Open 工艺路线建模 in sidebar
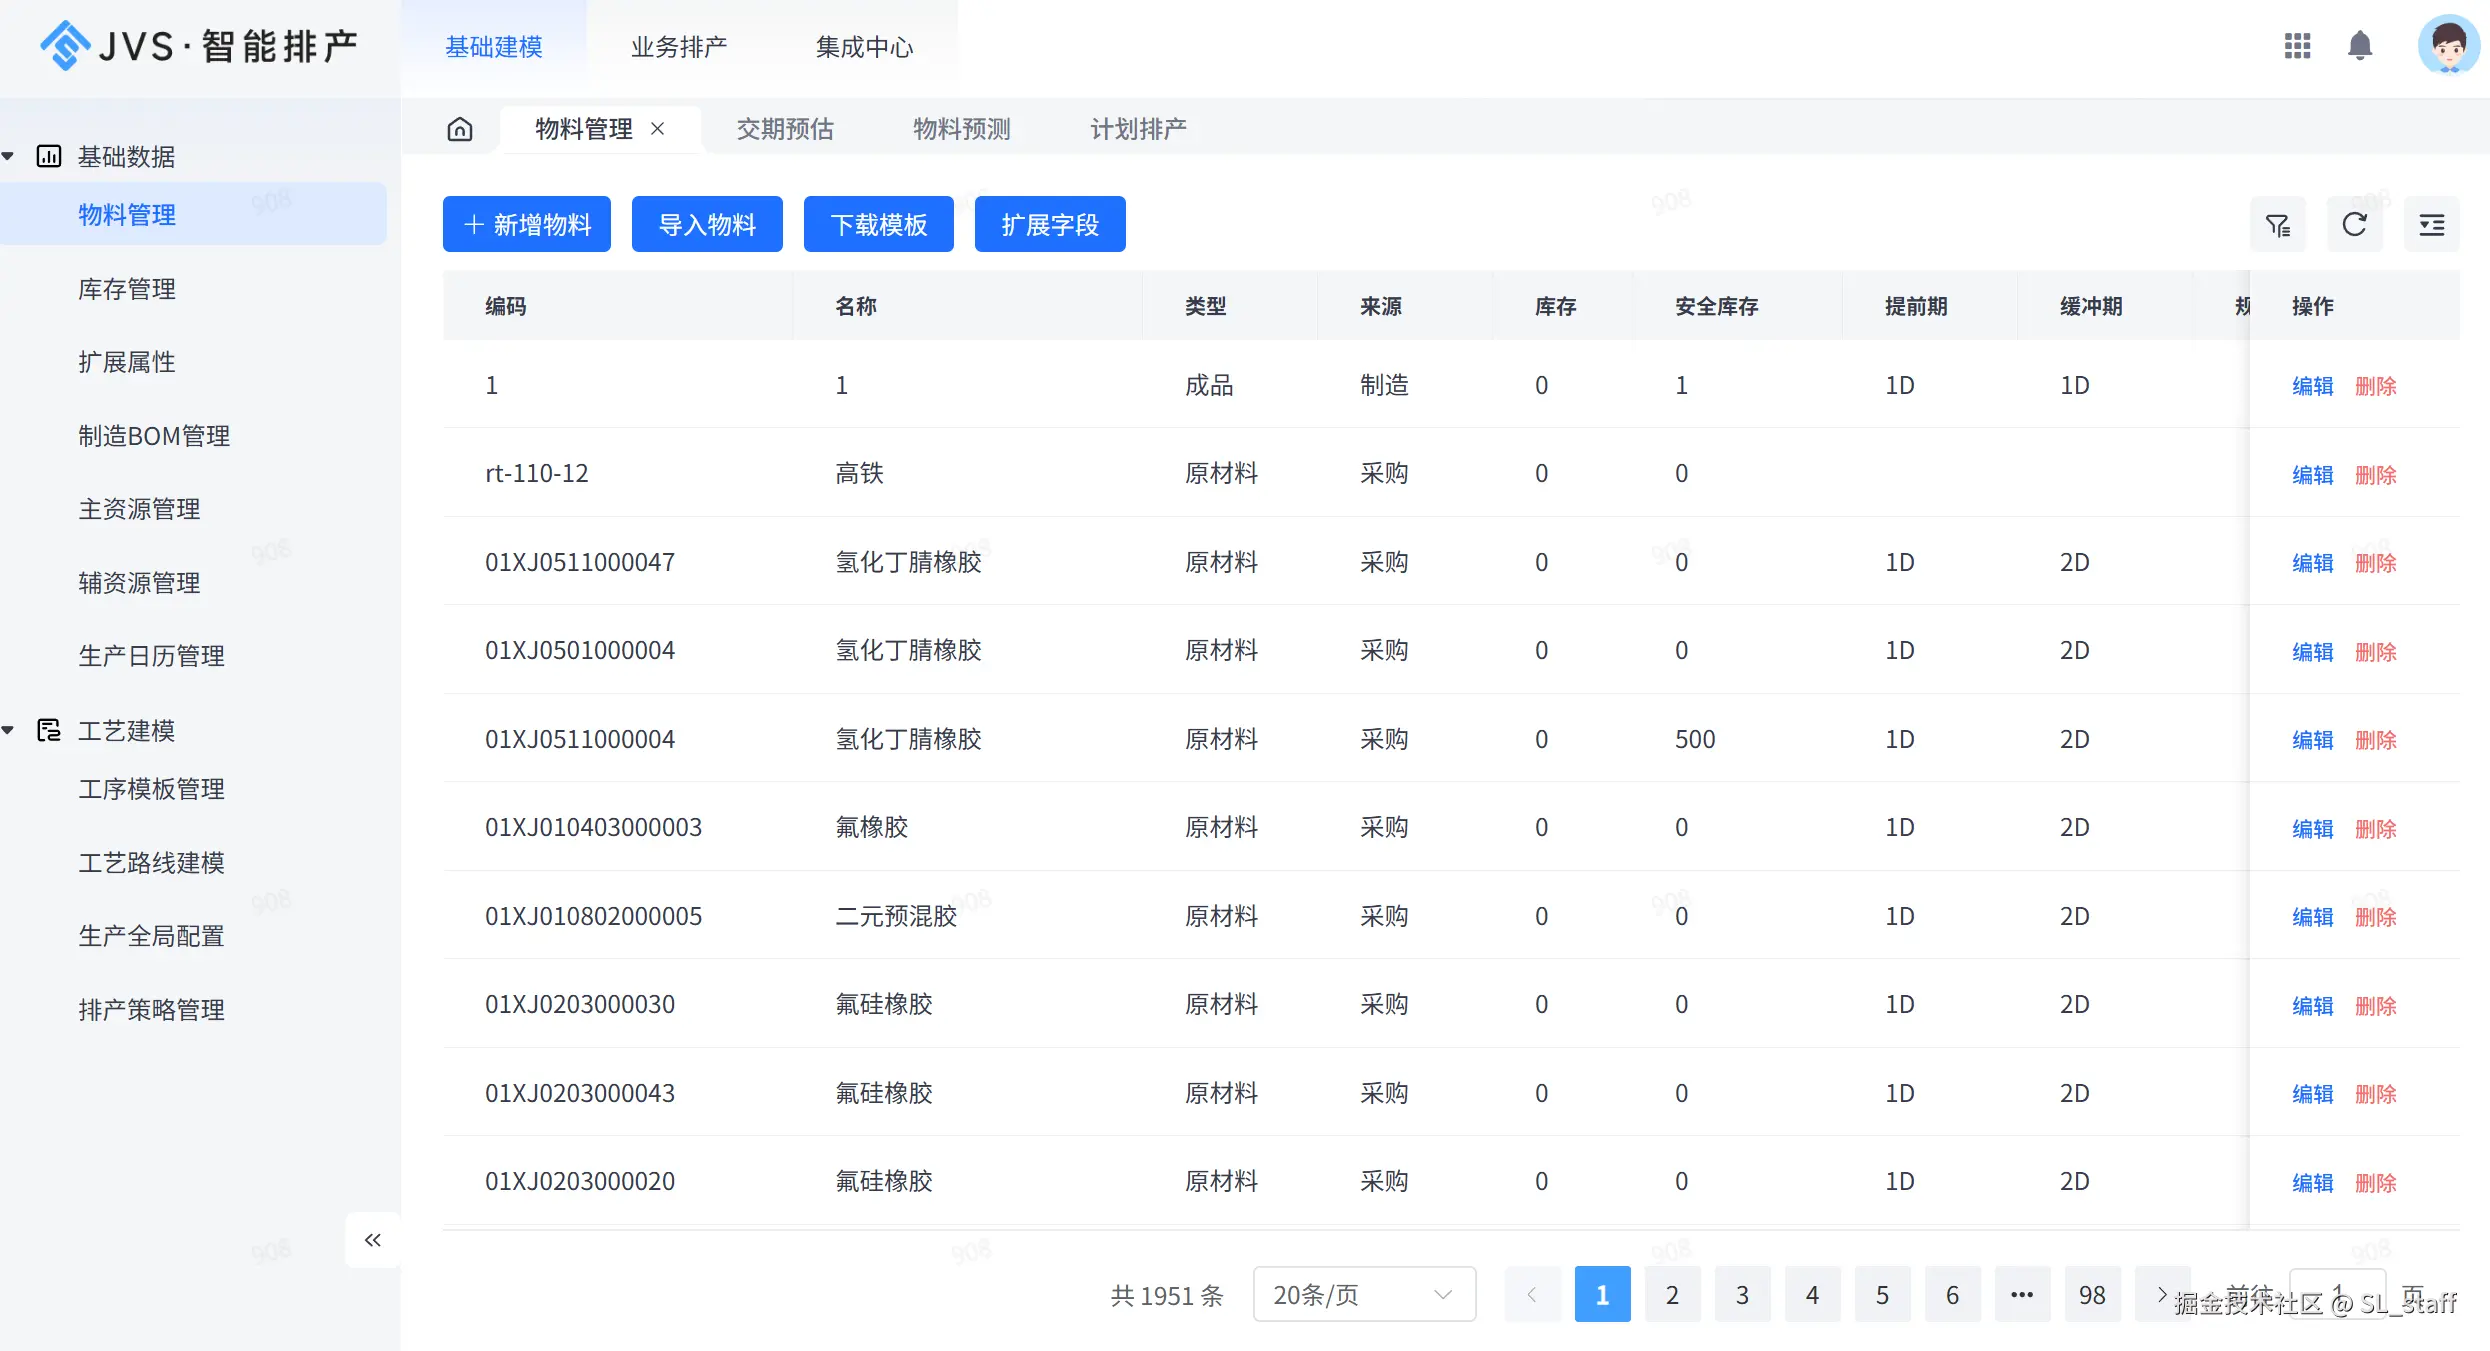Screen dimensions: 2490x1351 [151, 863]
